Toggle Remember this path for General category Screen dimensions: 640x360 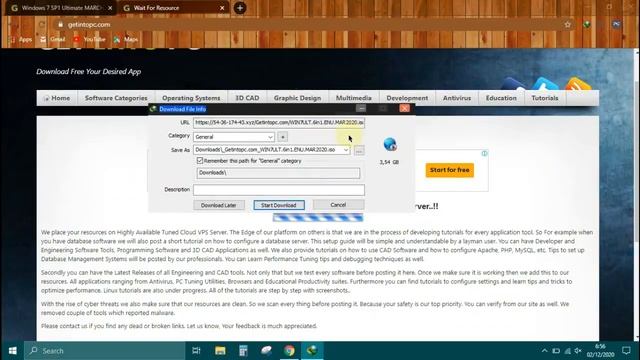point(200,161)
